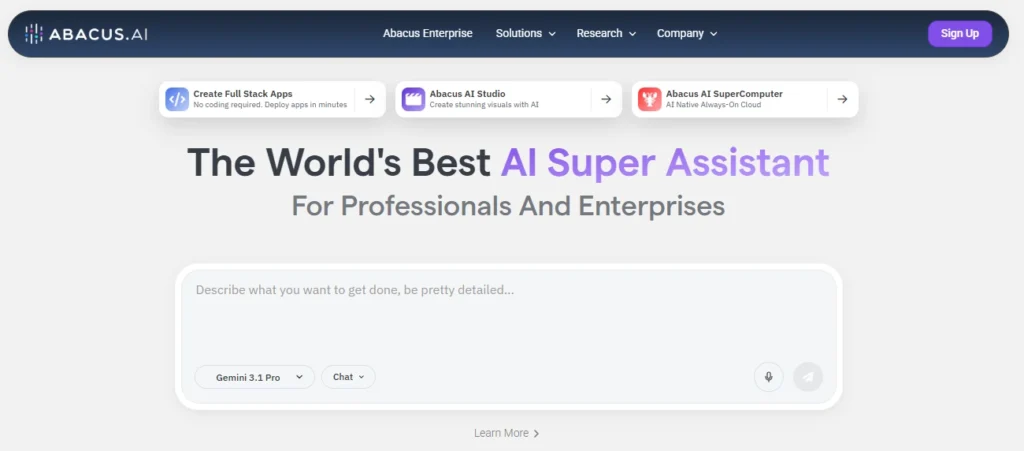Screen dimensions: 1024x451
Task: Focus the prompt description text box
Action: pos(508,317)
